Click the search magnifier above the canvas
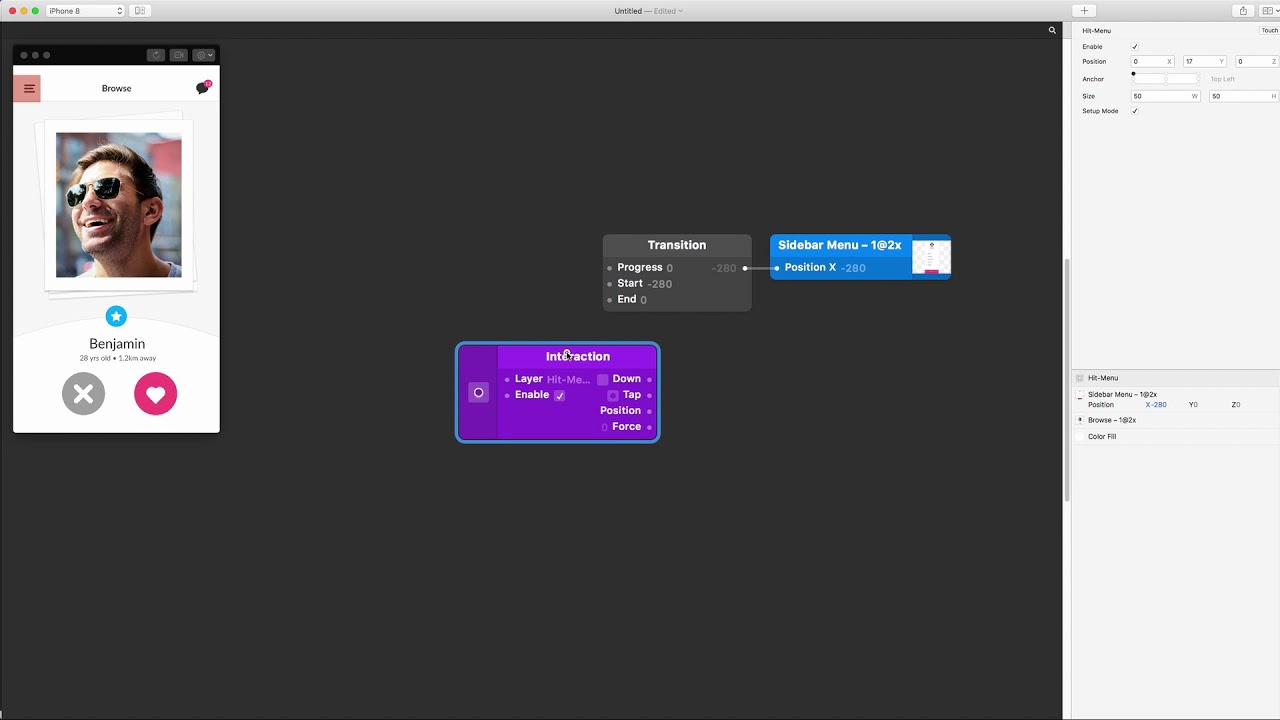The width and height of the screenshot is (1280, 720). click(1052, 31)
